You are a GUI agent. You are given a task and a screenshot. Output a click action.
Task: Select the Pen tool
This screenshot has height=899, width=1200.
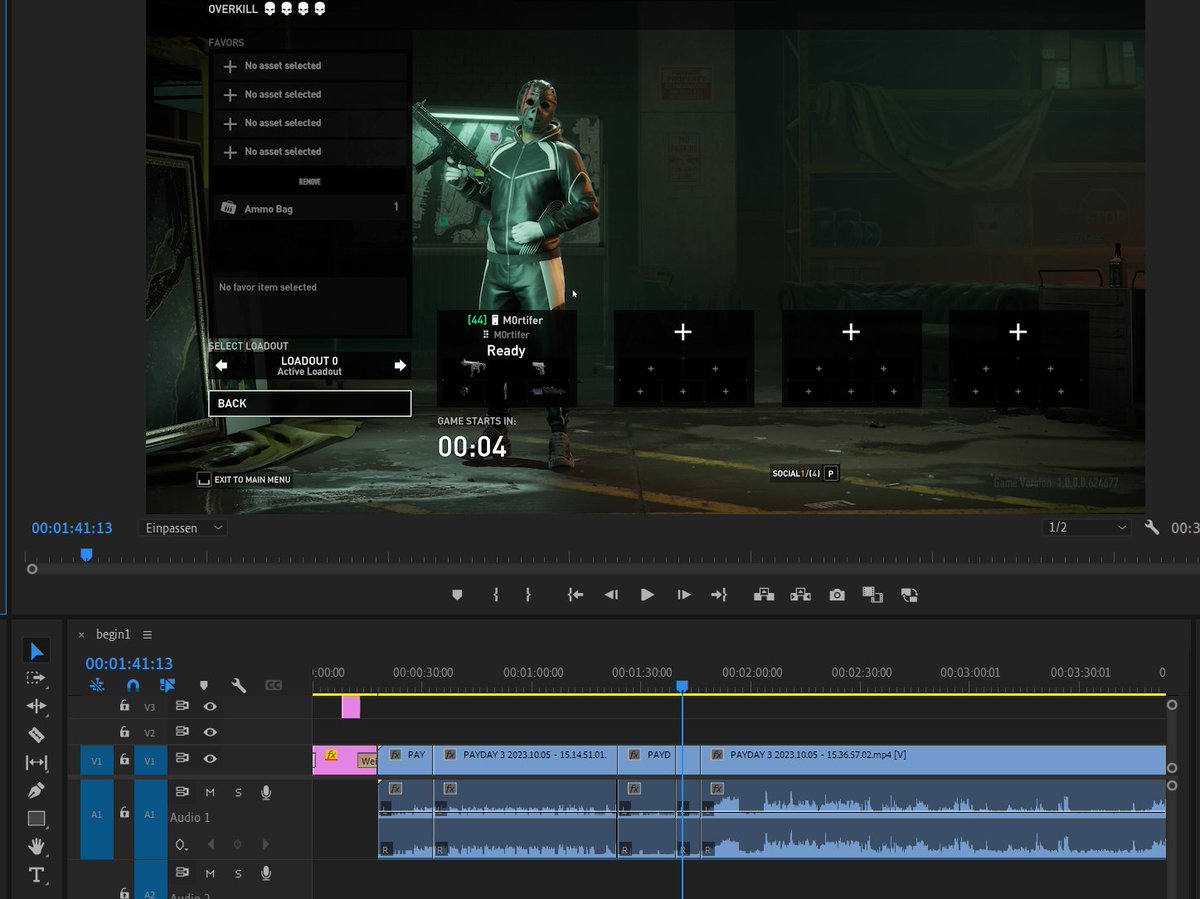(x=36, y=790)
